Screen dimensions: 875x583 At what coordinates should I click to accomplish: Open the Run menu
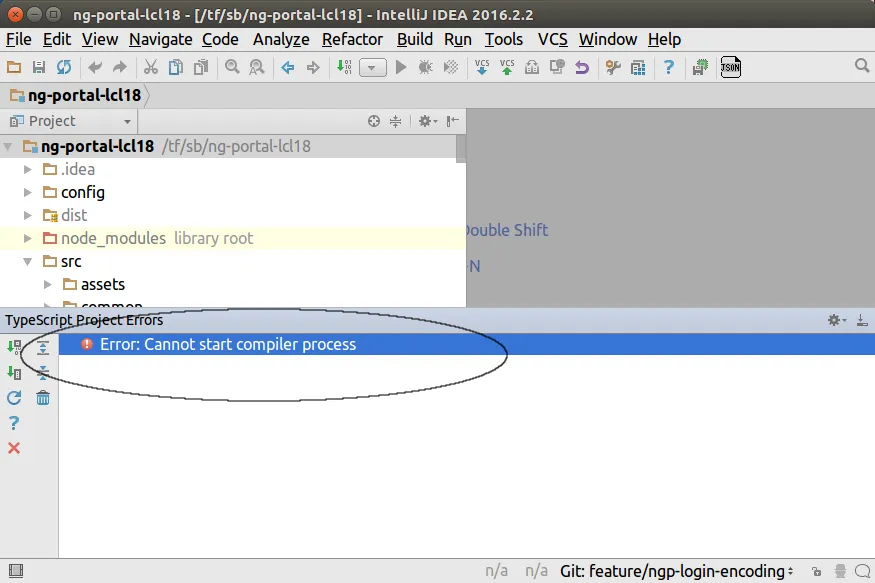pyautogui.click(x=458, y=40)
